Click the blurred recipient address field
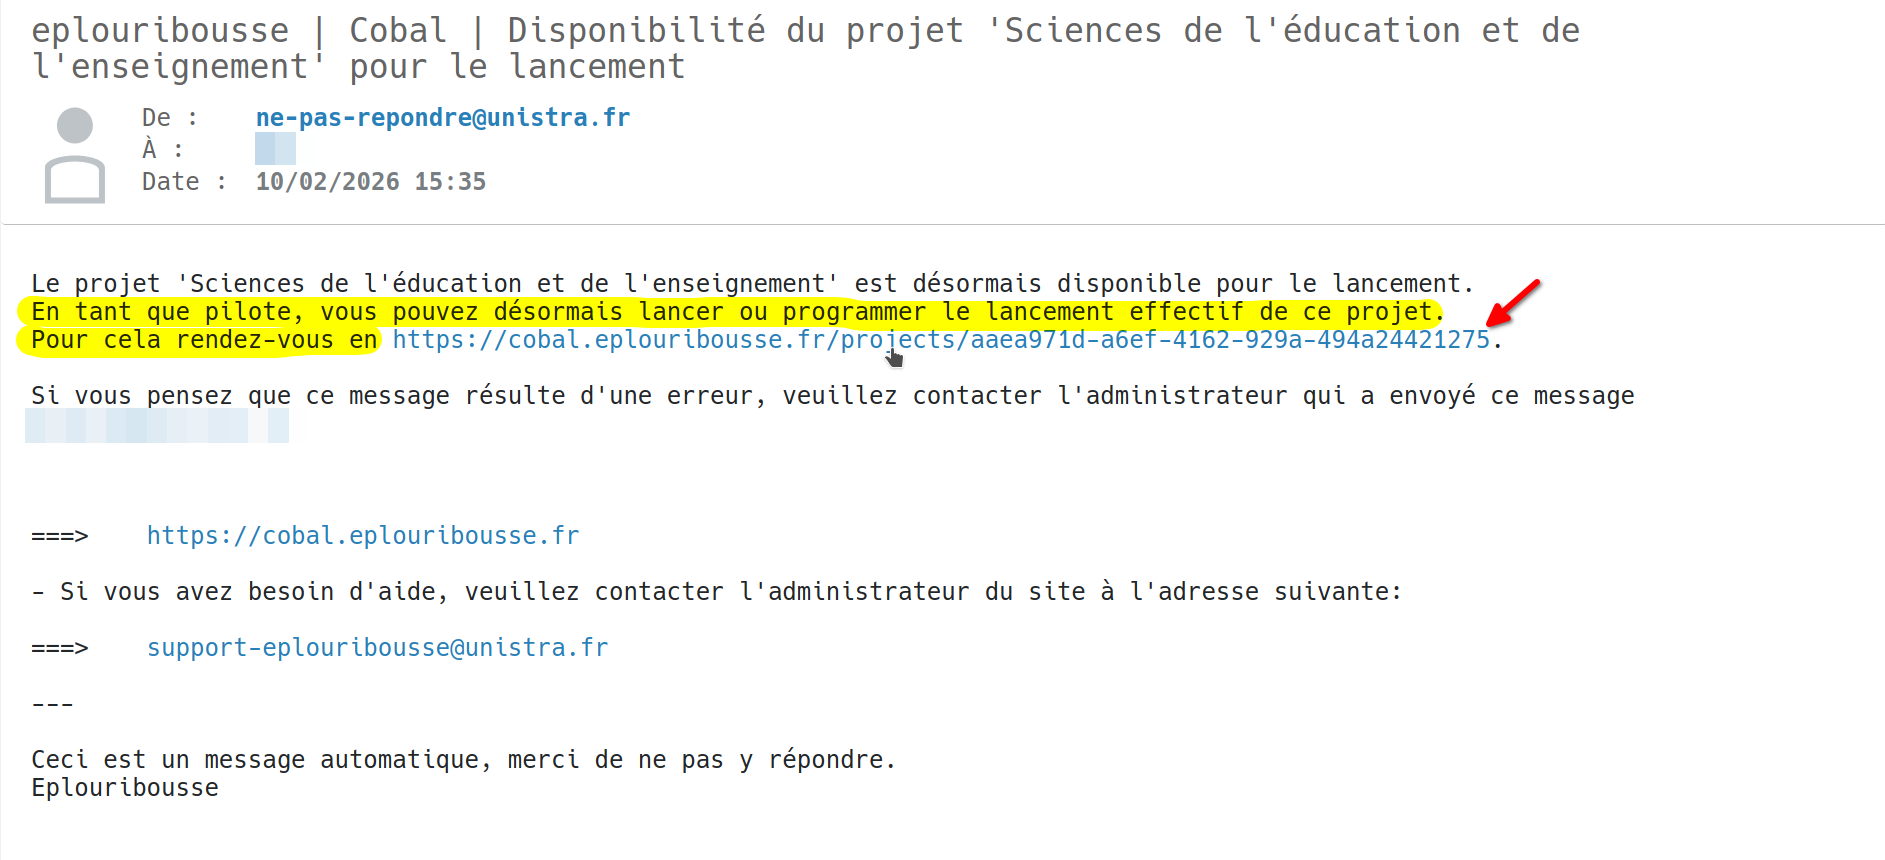 click(275, 150)
